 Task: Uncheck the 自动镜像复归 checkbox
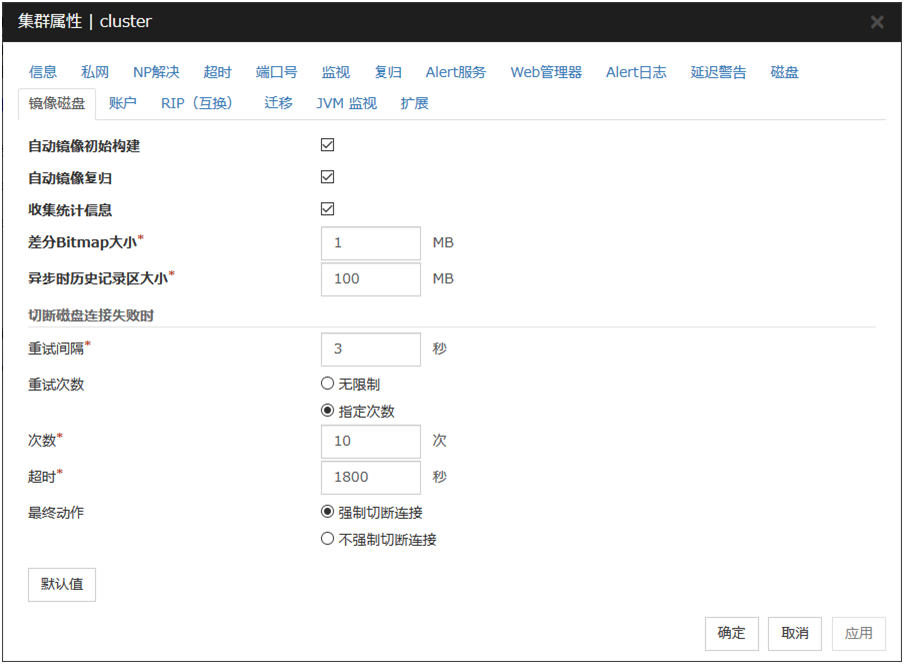(327, 177)
